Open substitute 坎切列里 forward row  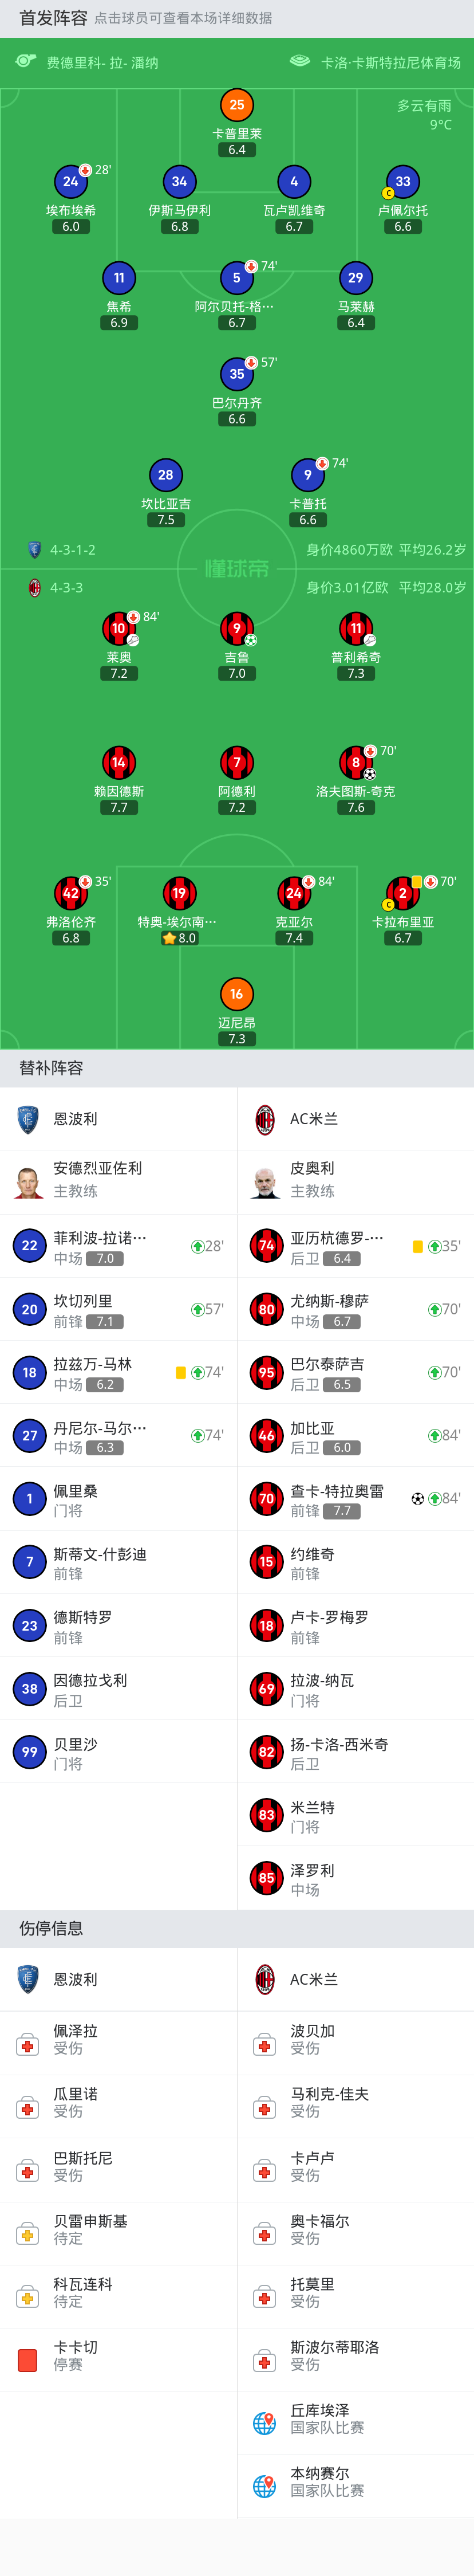click(118, 1310)
